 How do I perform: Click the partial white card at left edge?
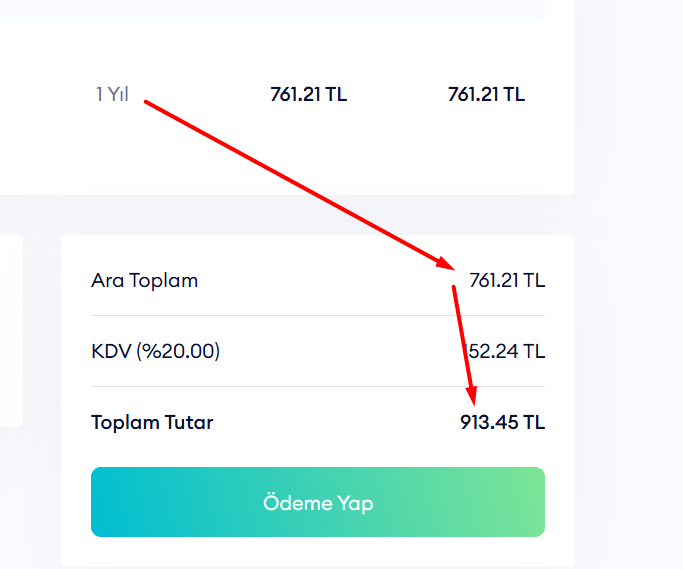pyautogui.click(x=11, y=331)
